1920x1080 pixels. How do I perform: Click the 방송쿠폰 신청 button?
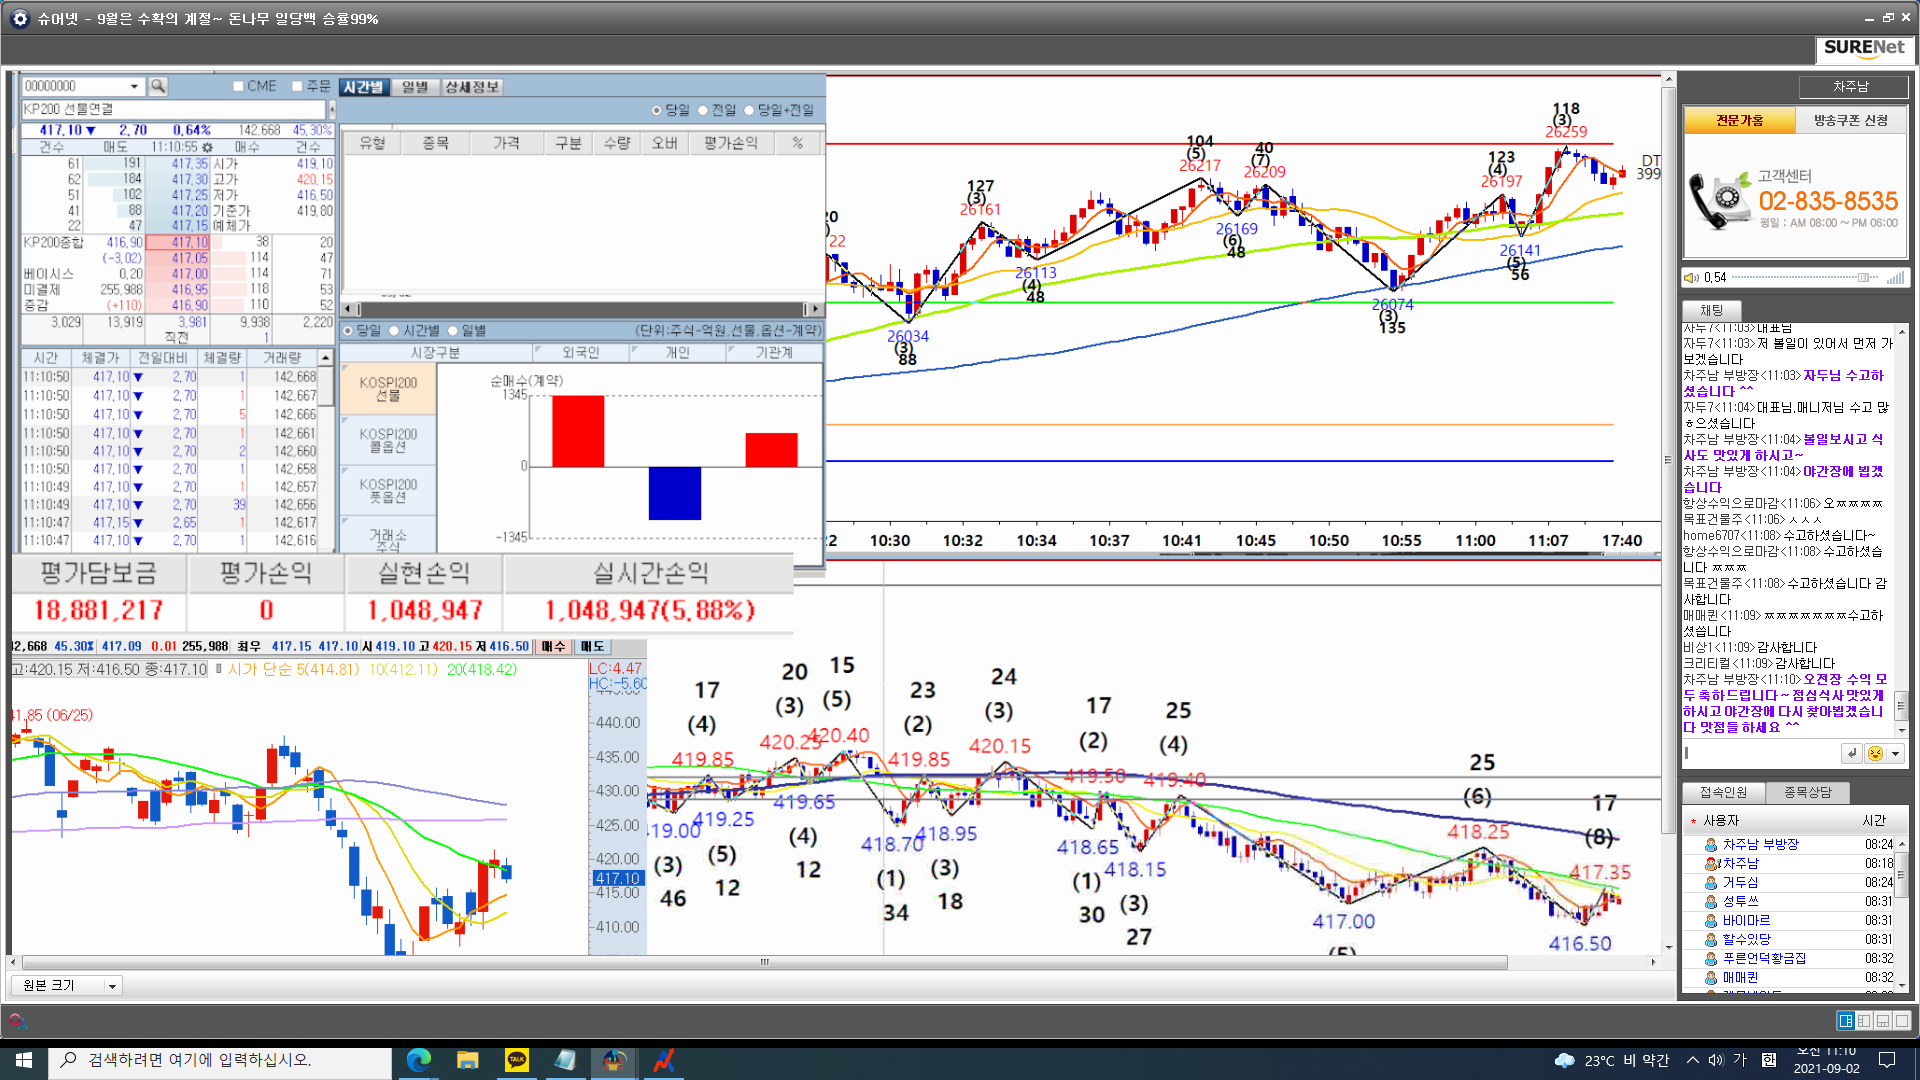pyautogui.click(x=1850, y=120)
